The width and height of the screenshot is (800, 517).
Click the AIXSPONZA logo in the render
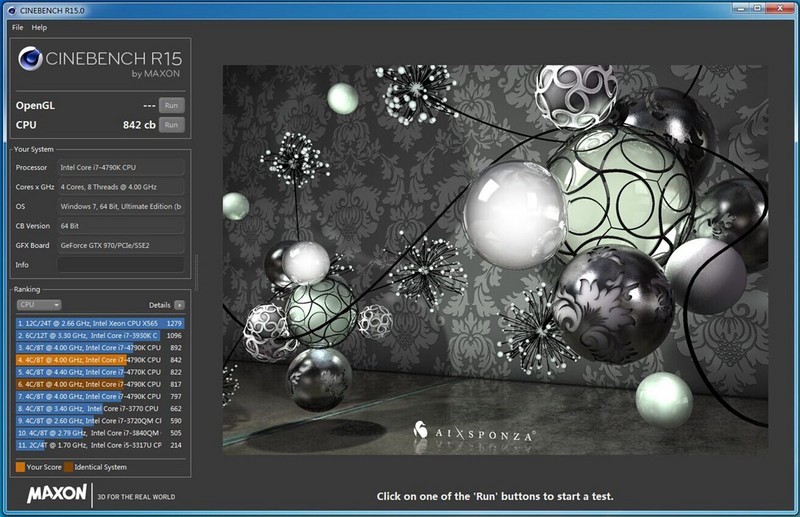[473, 435]
